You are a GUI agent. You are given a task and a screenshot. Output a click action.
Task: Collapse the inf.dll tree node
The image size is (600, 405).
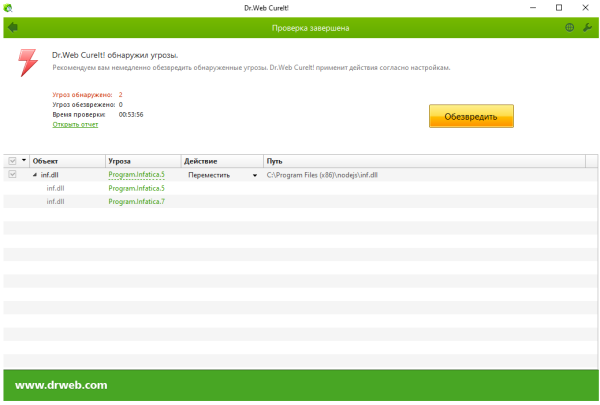35,175
